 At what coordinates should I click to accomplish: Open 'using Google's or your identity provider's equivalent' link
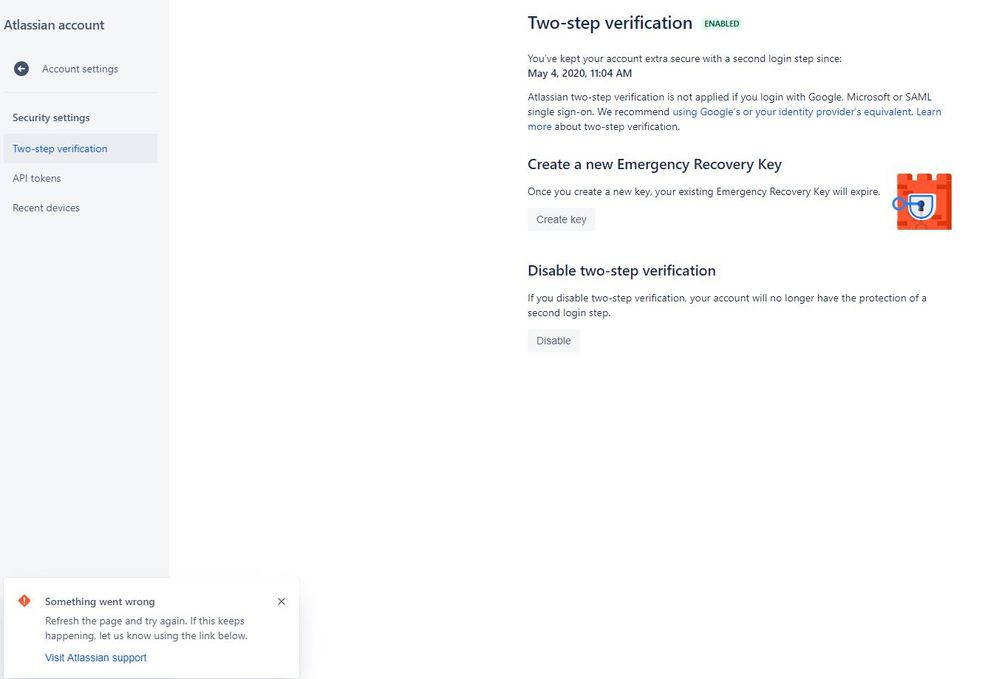point(792,111)
